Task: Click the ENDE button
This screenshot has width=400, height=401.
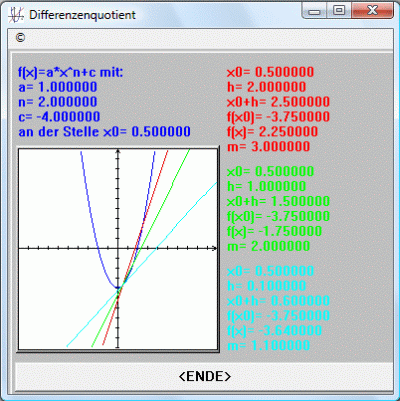Action: (204, 376)
